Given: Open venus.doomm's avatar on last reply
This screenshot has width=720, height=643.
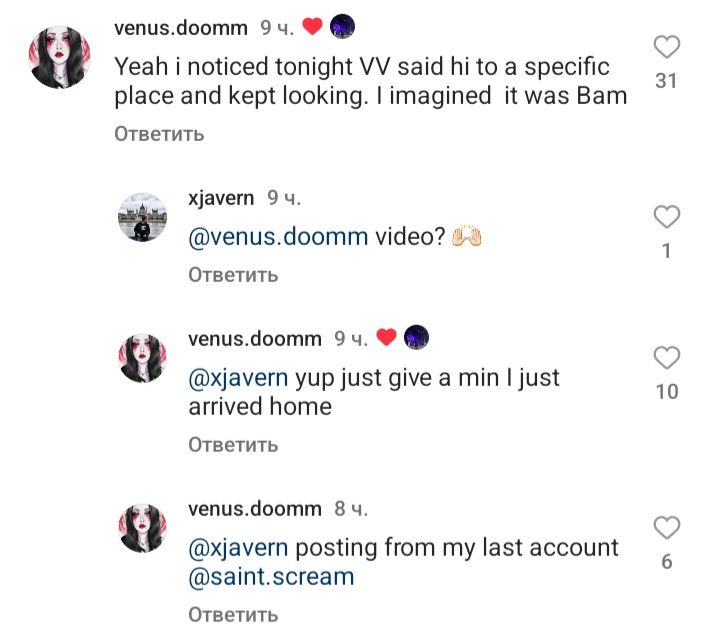Looking at the screenshot, I should click(x=142, y=528).
